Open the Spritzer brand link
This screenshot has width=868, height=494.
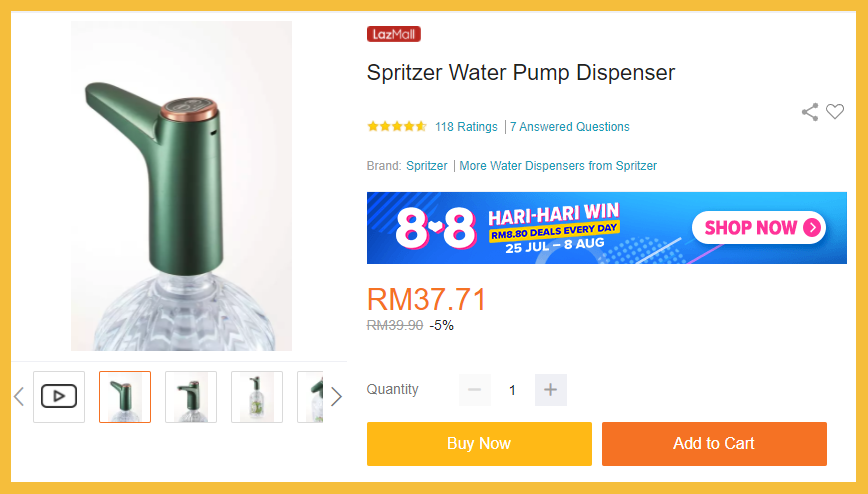coord(427,166)
